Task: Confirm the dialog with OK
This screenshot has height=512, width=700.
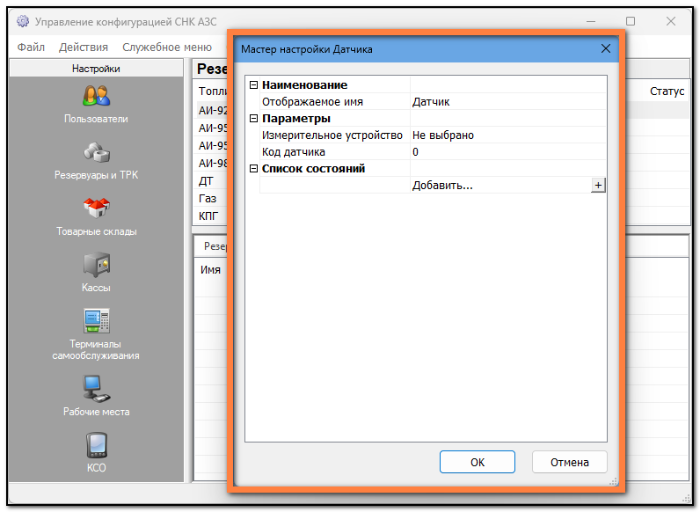Action: [x=477, y=462]
